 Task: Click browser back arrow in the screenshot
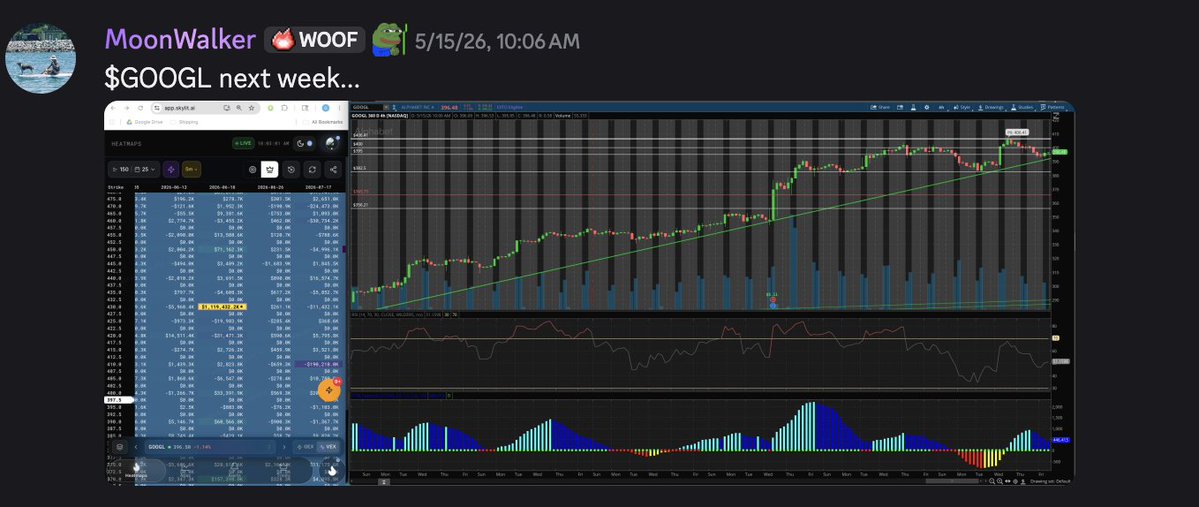(x=113, y=108)
